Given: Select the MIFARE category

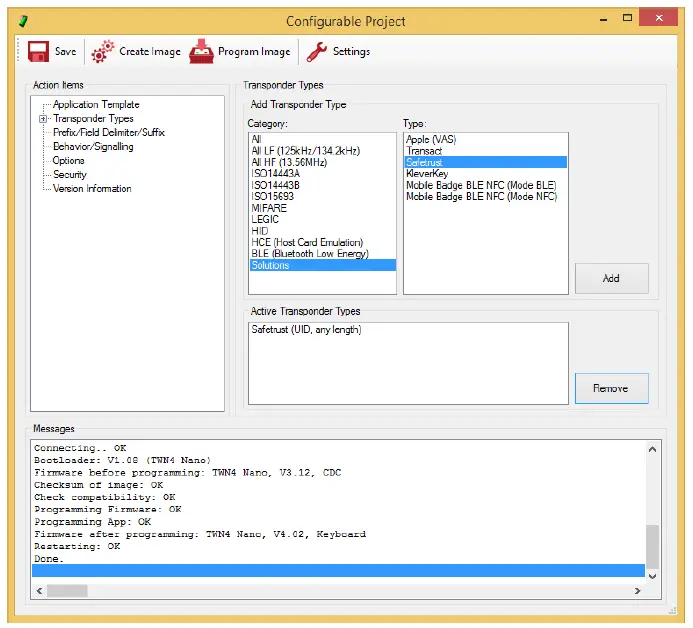Looking at the screenshot, I should 268,208.
